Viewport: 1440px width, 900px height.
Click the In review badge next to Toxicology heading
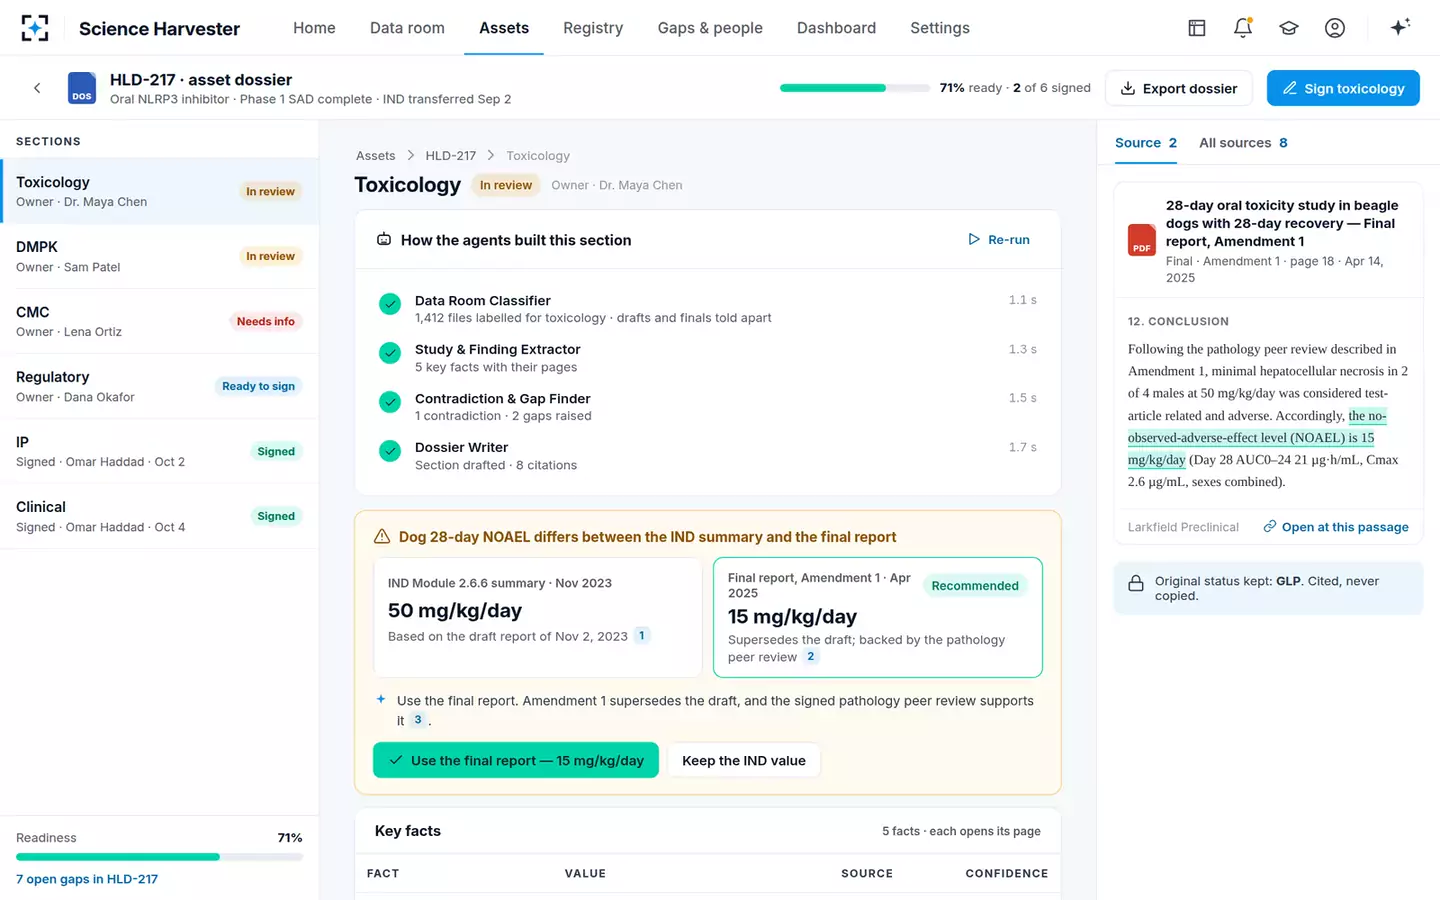click(506, 185)
